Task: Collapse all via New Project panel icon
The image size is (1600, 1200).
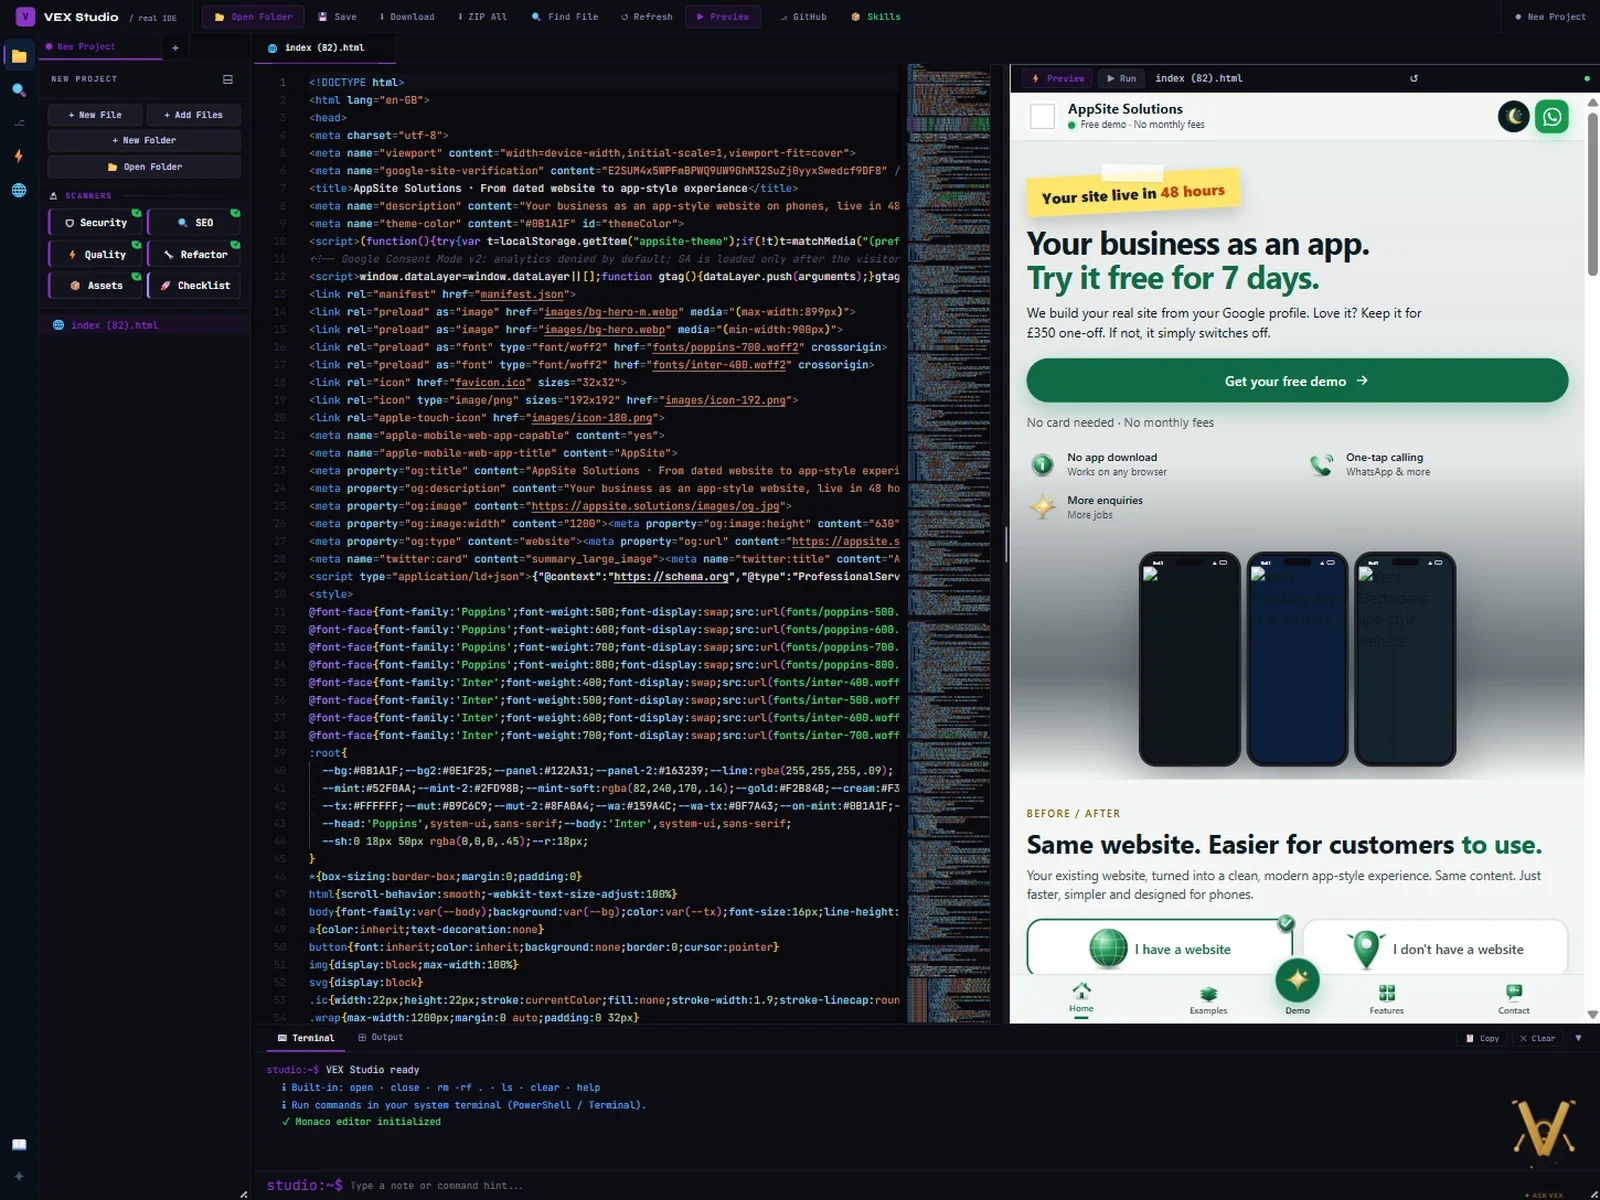Action: 228,79
